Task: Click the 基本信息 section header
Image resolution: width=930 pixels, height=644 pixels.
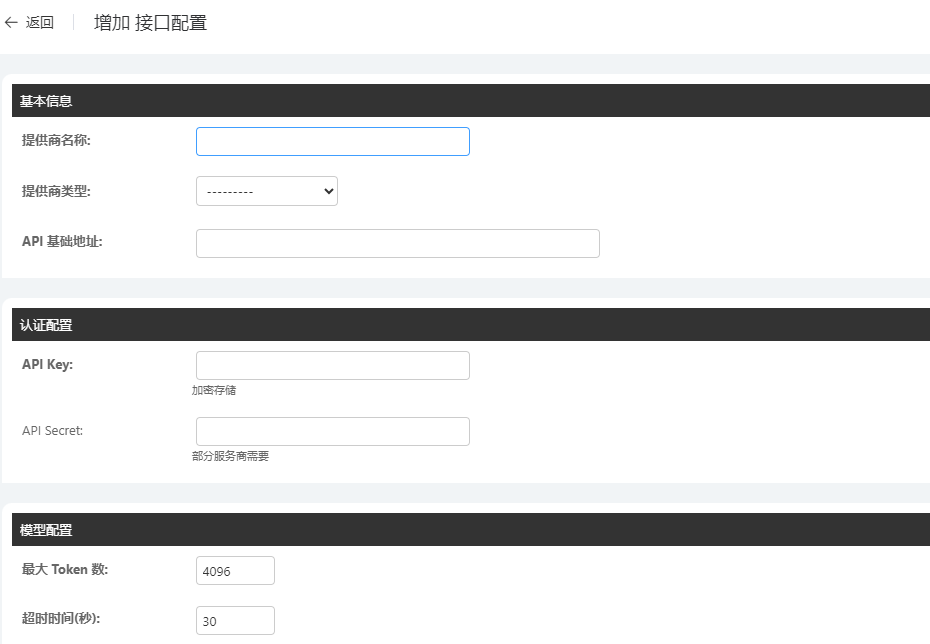Action: tap(46, 101)
